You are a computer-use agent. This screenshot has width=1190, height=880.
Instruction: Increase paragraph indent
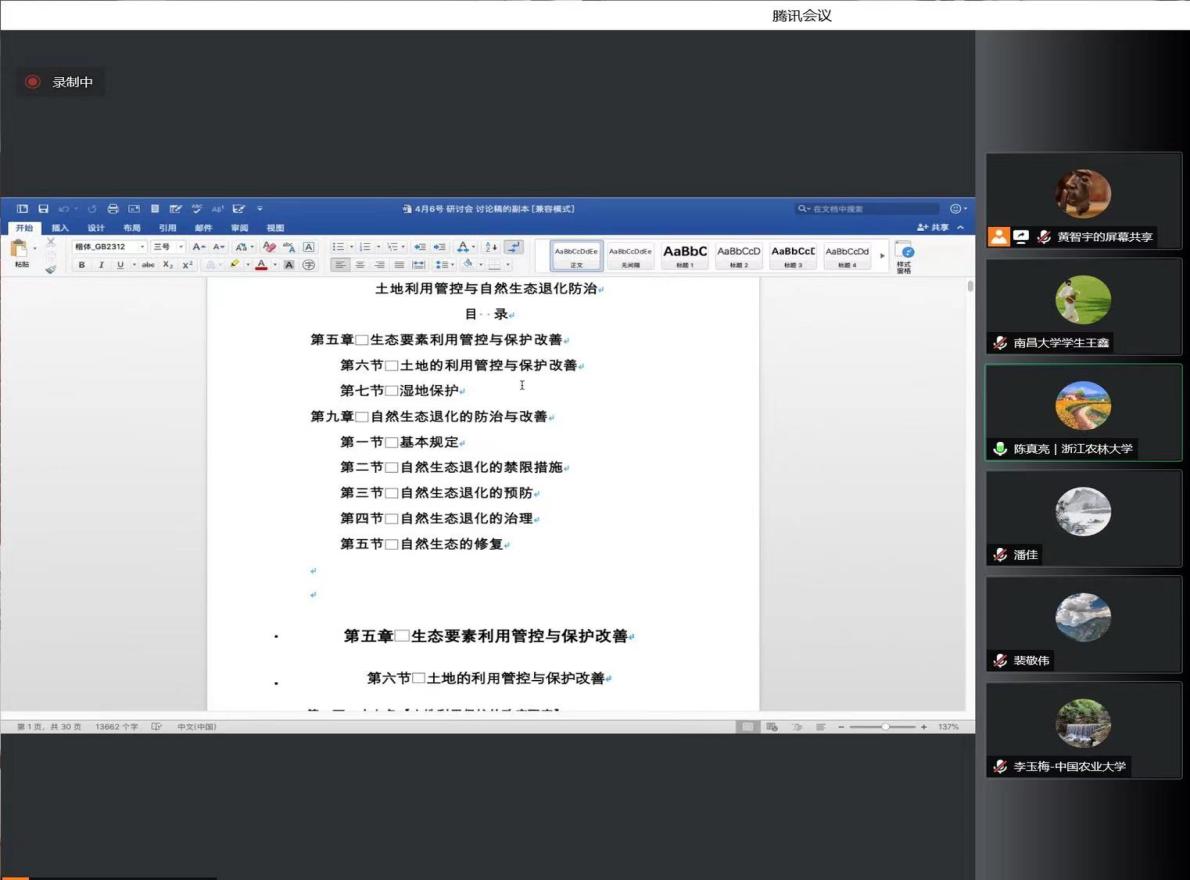point(439,247)
